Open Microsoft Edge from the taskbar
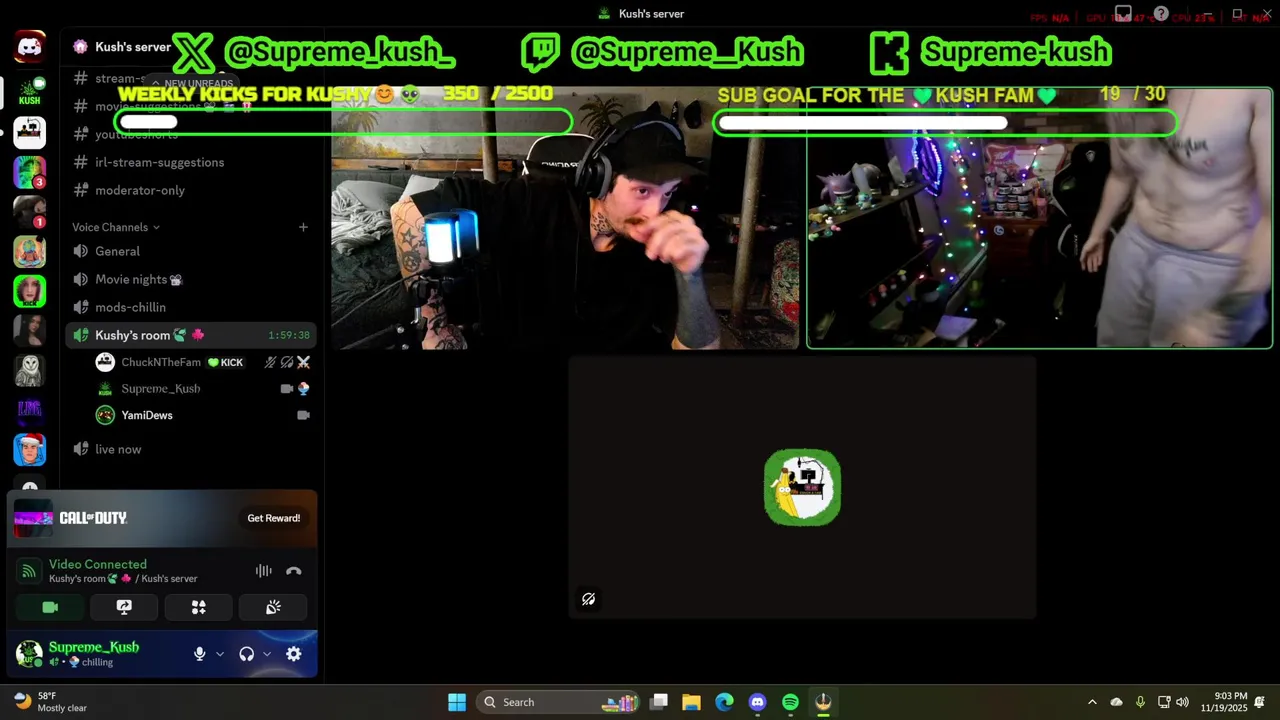The image size is (1280, 720). 724,702
